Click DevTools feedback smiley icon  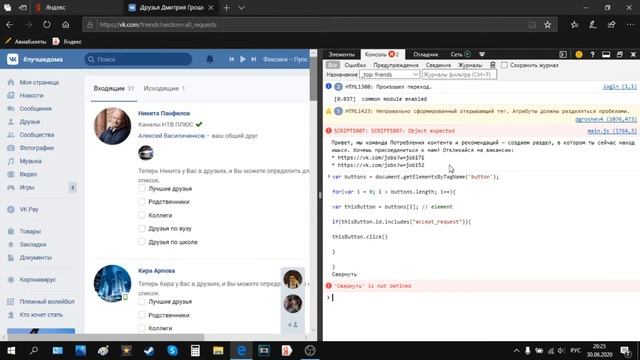click(579, 54)
